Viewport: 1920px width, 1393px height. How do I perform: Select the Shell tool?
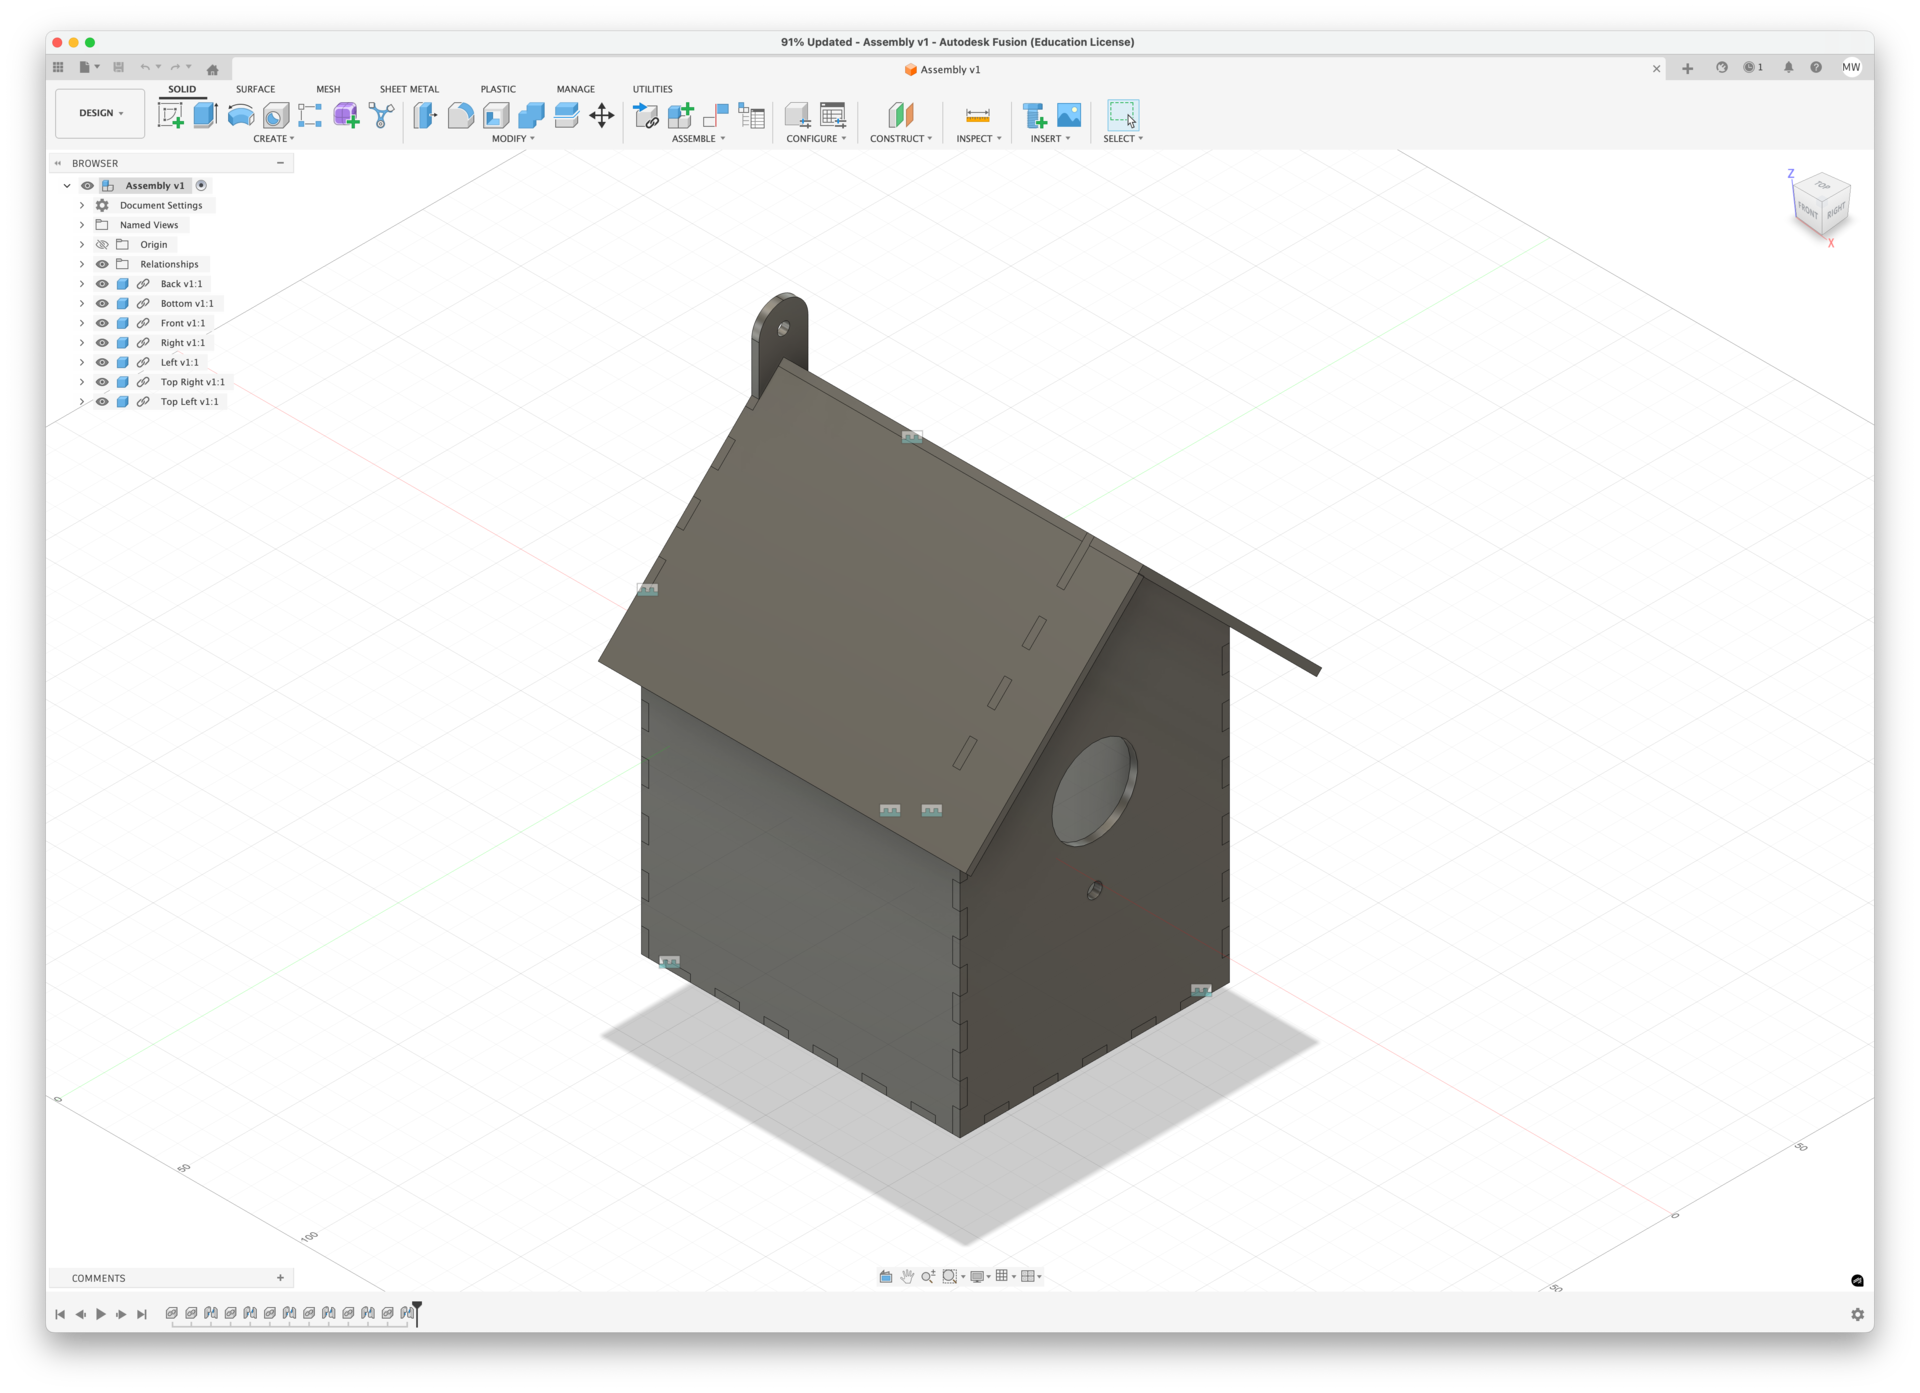496,115
